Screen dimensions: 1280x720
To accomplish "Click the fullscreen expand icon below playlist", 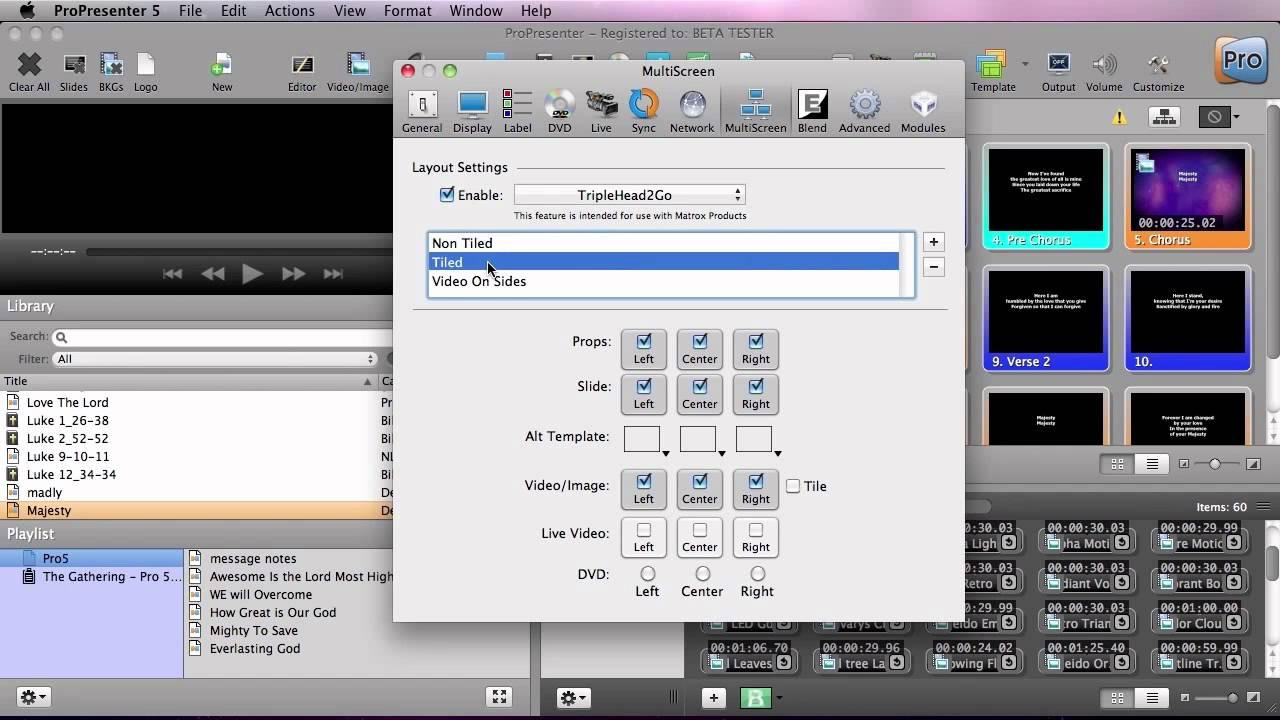I will [x=499, y=697].
